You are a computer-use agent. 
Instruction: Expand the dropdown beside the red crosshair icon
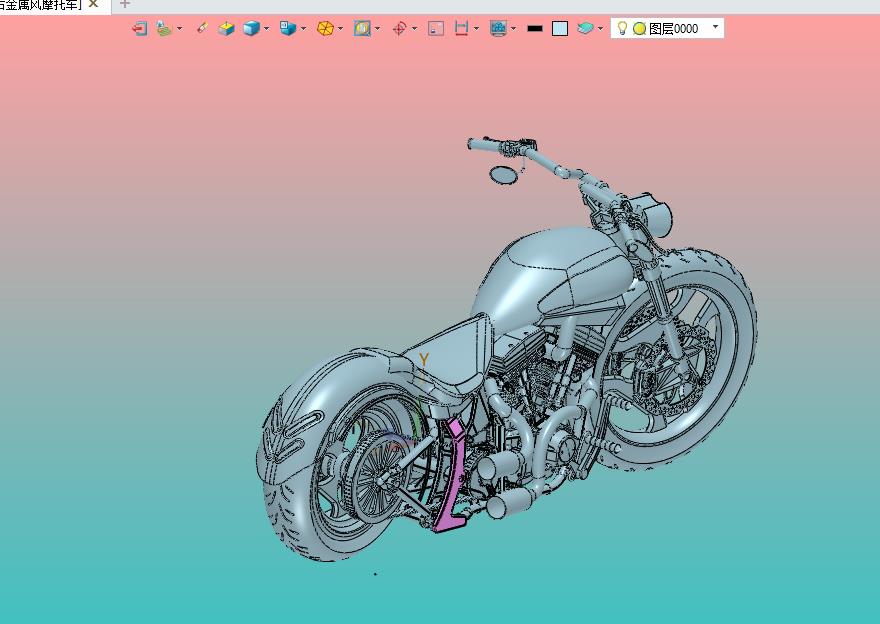pos(414,28)
